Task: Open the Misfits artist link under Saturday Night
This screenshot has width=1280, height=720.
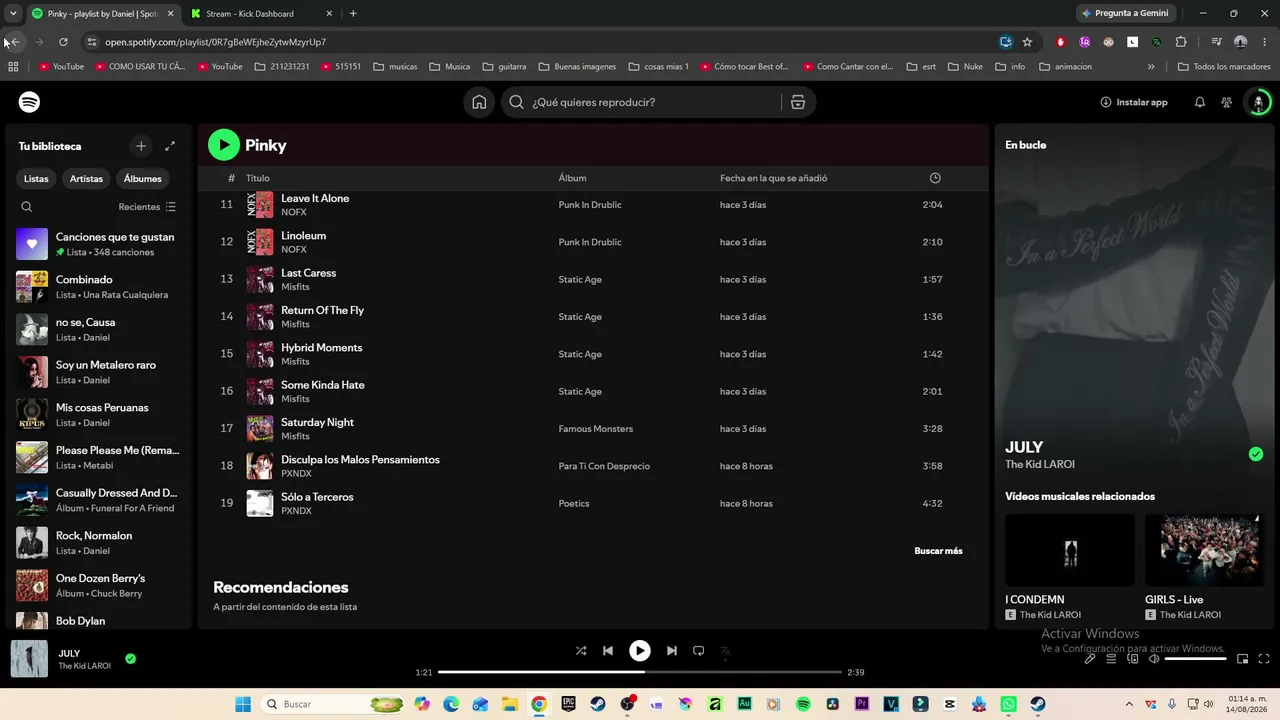Action: coord(295,436)
